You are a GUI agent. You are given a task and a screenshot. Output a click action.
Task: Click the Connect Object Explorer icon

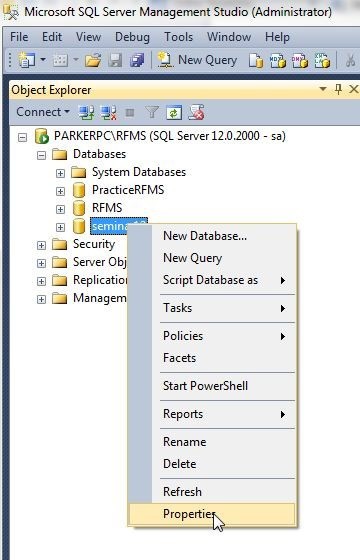[86, 112]
